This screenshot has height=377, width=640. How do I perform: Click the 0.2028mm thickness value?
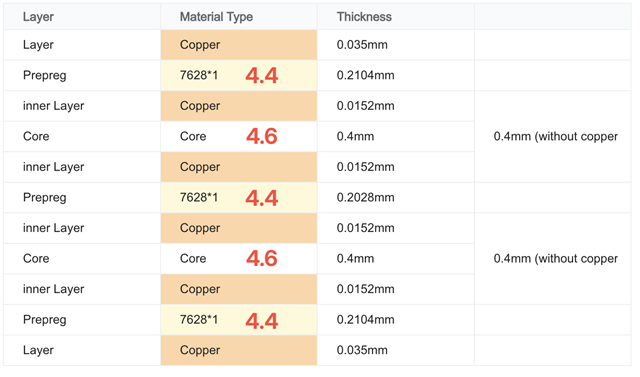coord(365,197)
